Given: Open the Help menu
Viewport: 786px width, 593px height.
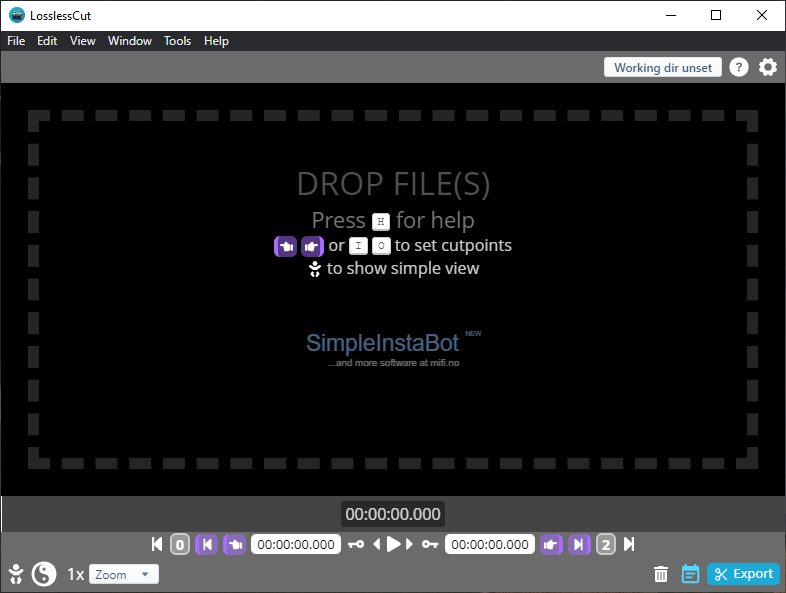Looking at the screenshot, I should (x=216, y=41).
